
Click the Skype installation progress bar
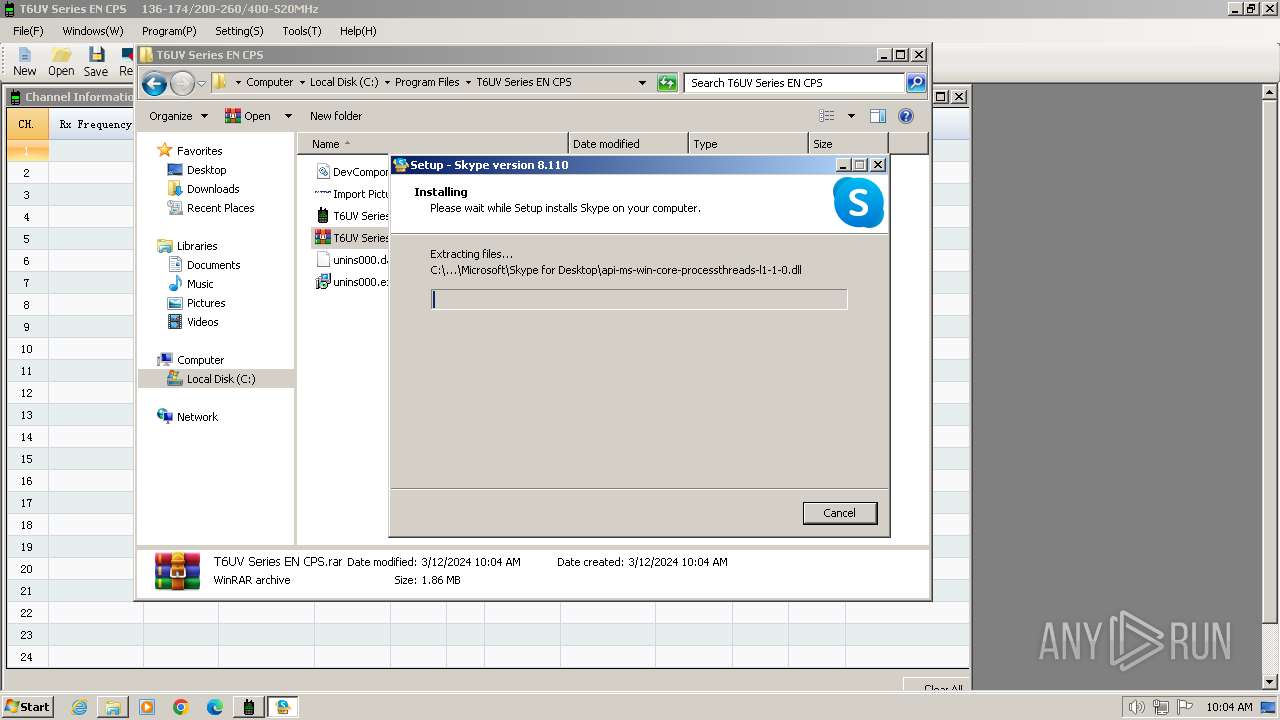[639, 299]
